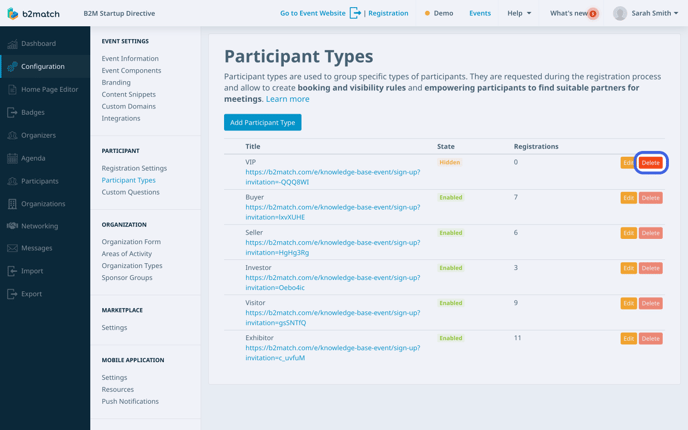This screenshot has height=430, width=688.
Task: Click the Home Page Editor document icon
Action: tap(12, 89)
